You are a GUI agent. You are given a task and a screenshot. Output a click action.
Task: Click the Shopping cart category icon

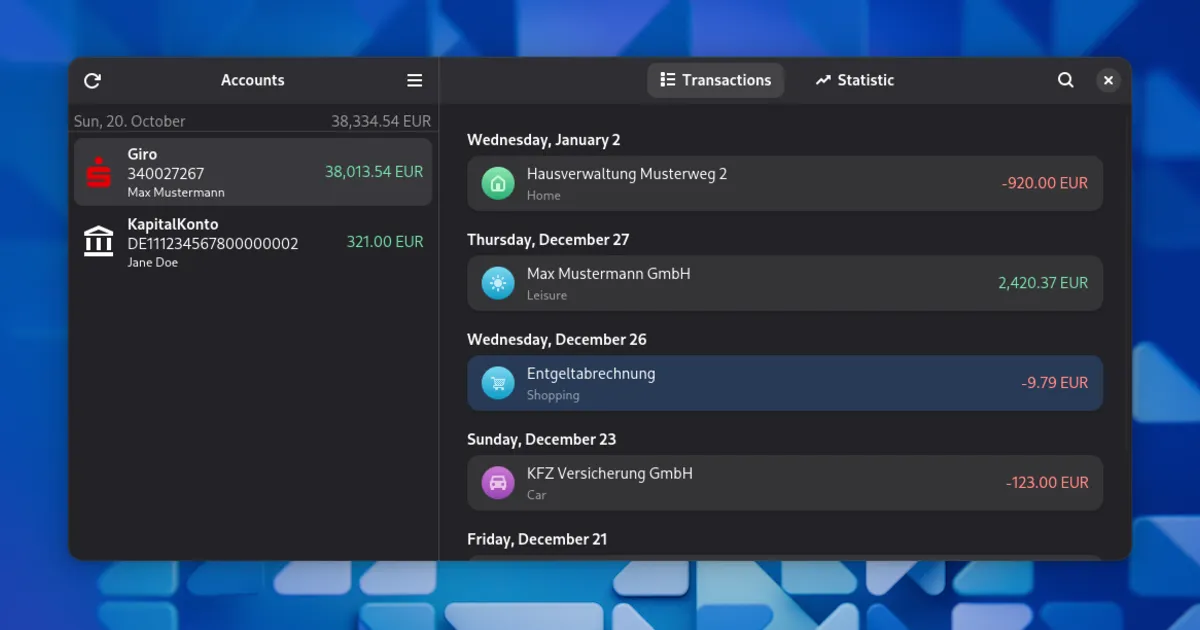click(497, 383)
